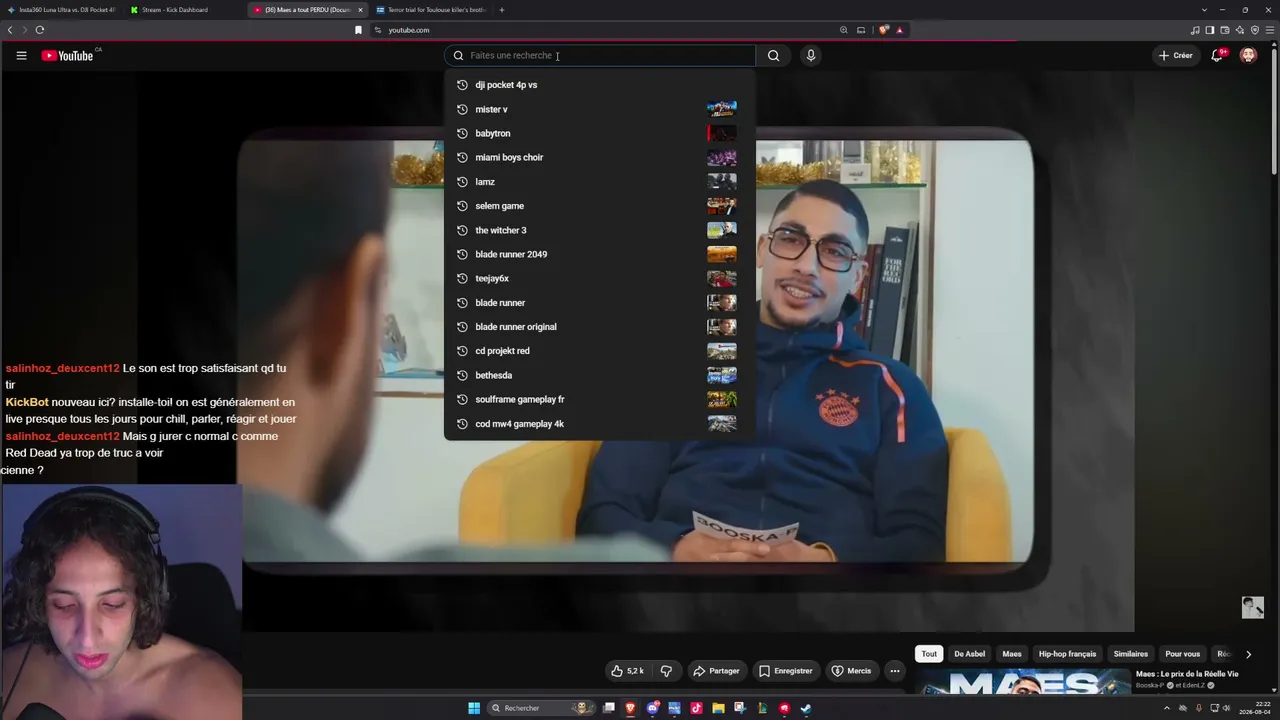
Task: Choose suggestion "mister v"
Action: point(600,109)
